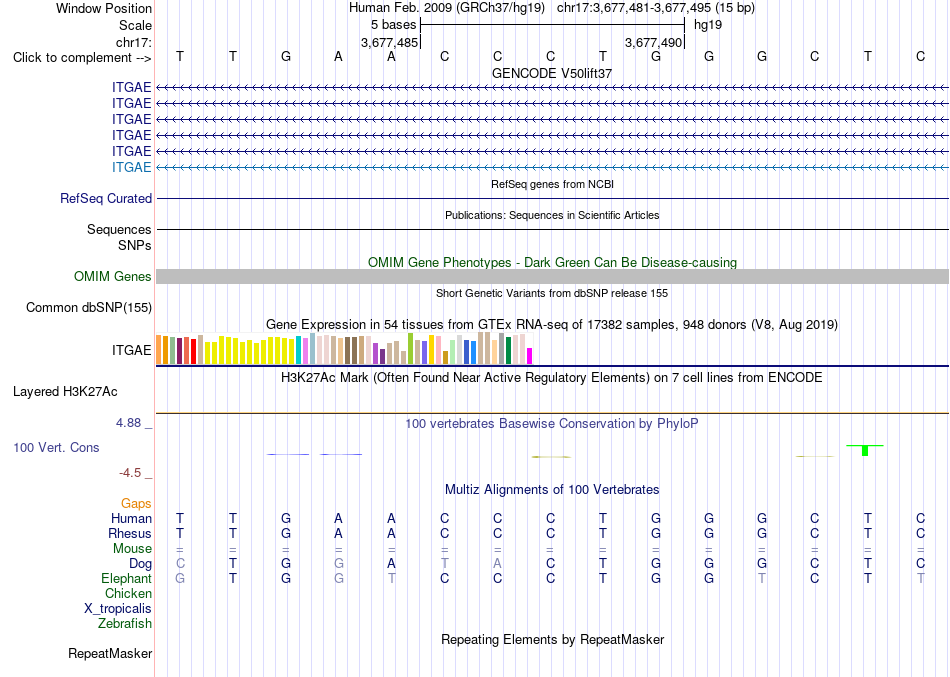Click '100 vertebrates Basewise Conservation by PhyloP' title
The height and width of the screenshot is (677, 950).
click(552, 424)
